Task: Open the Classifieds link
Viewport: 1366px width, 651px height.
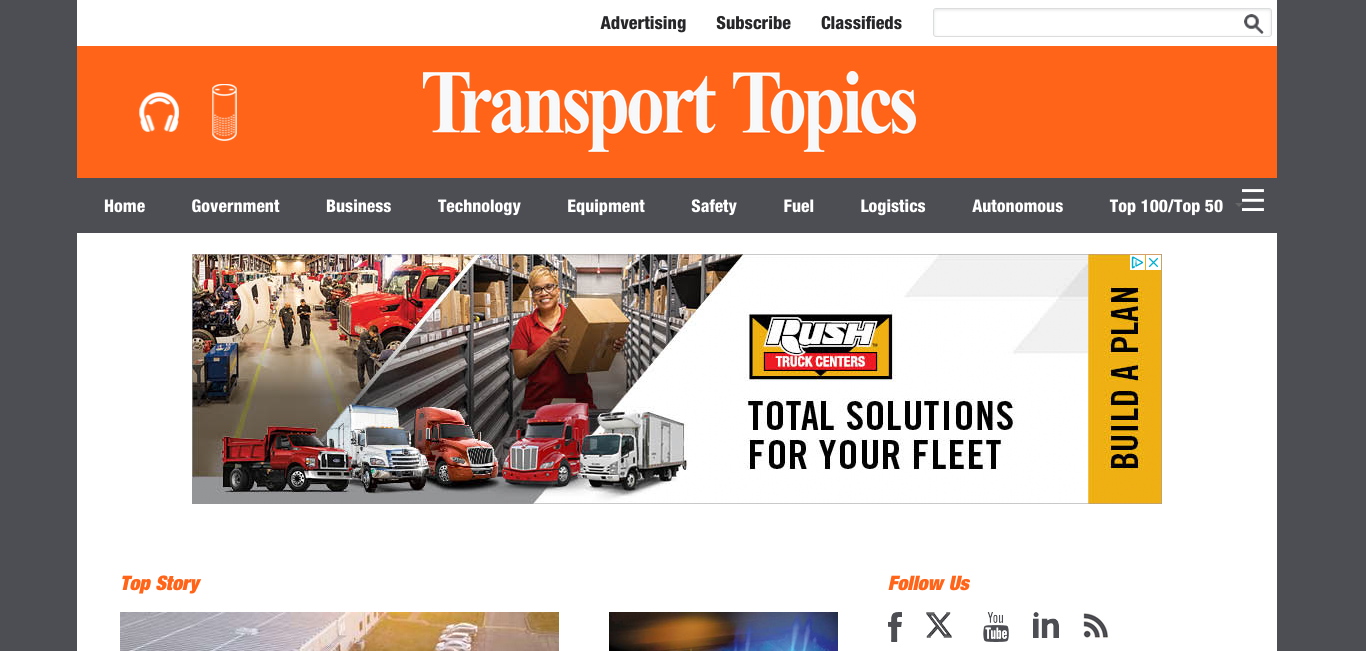Action: coord(861,23)
